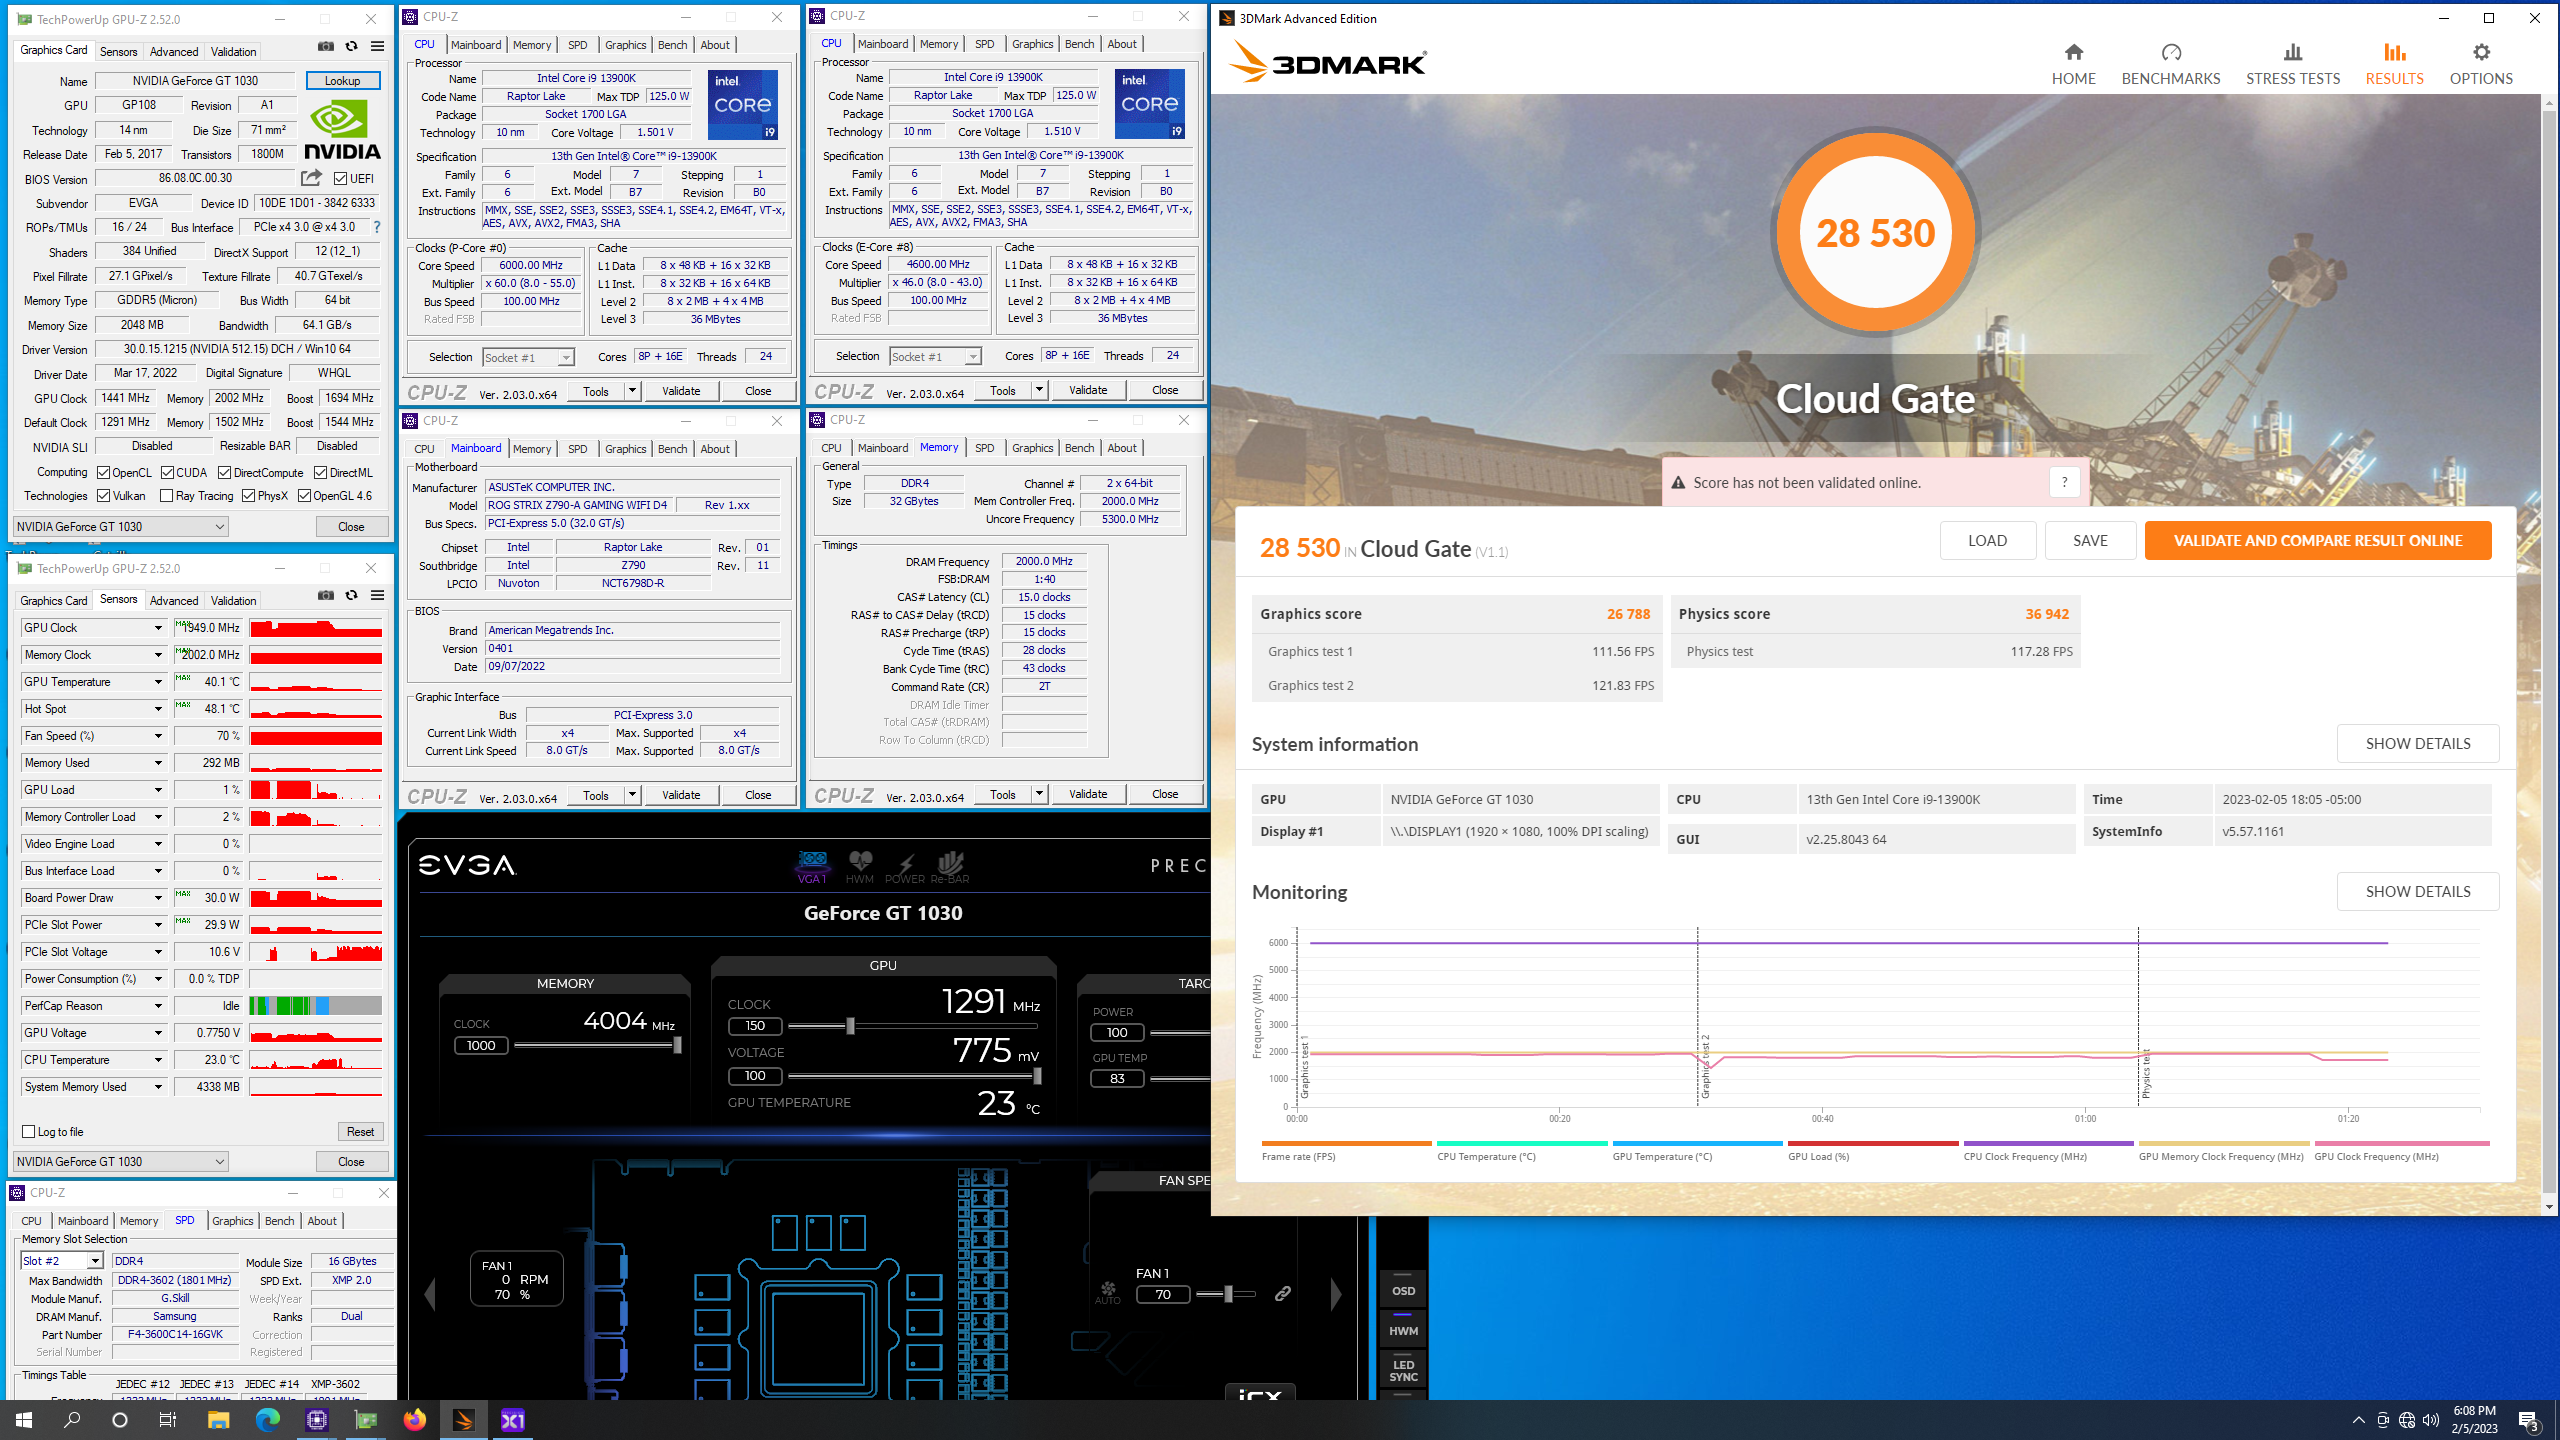The image size is (2560, 1440).
Task: Open Bench tab in top-left CPU-Z
Action: click(672, 44)
